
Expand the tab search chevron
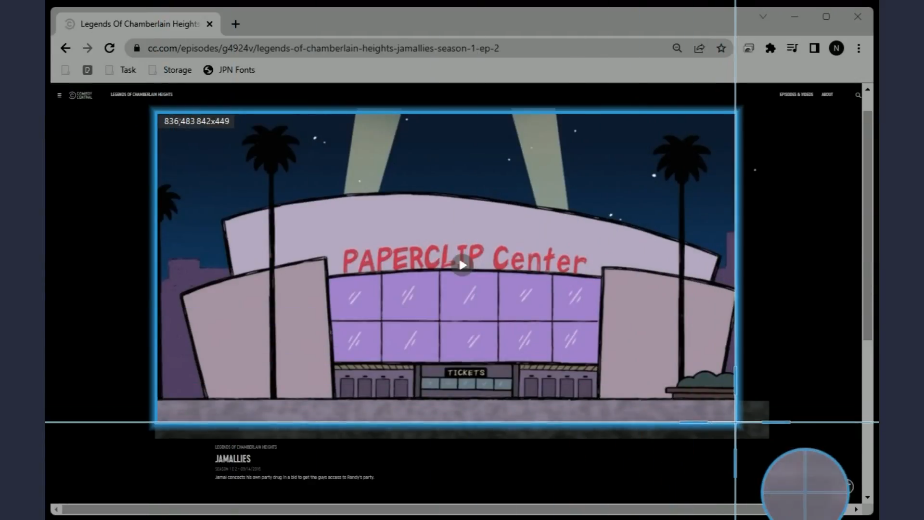pos(763,17)
